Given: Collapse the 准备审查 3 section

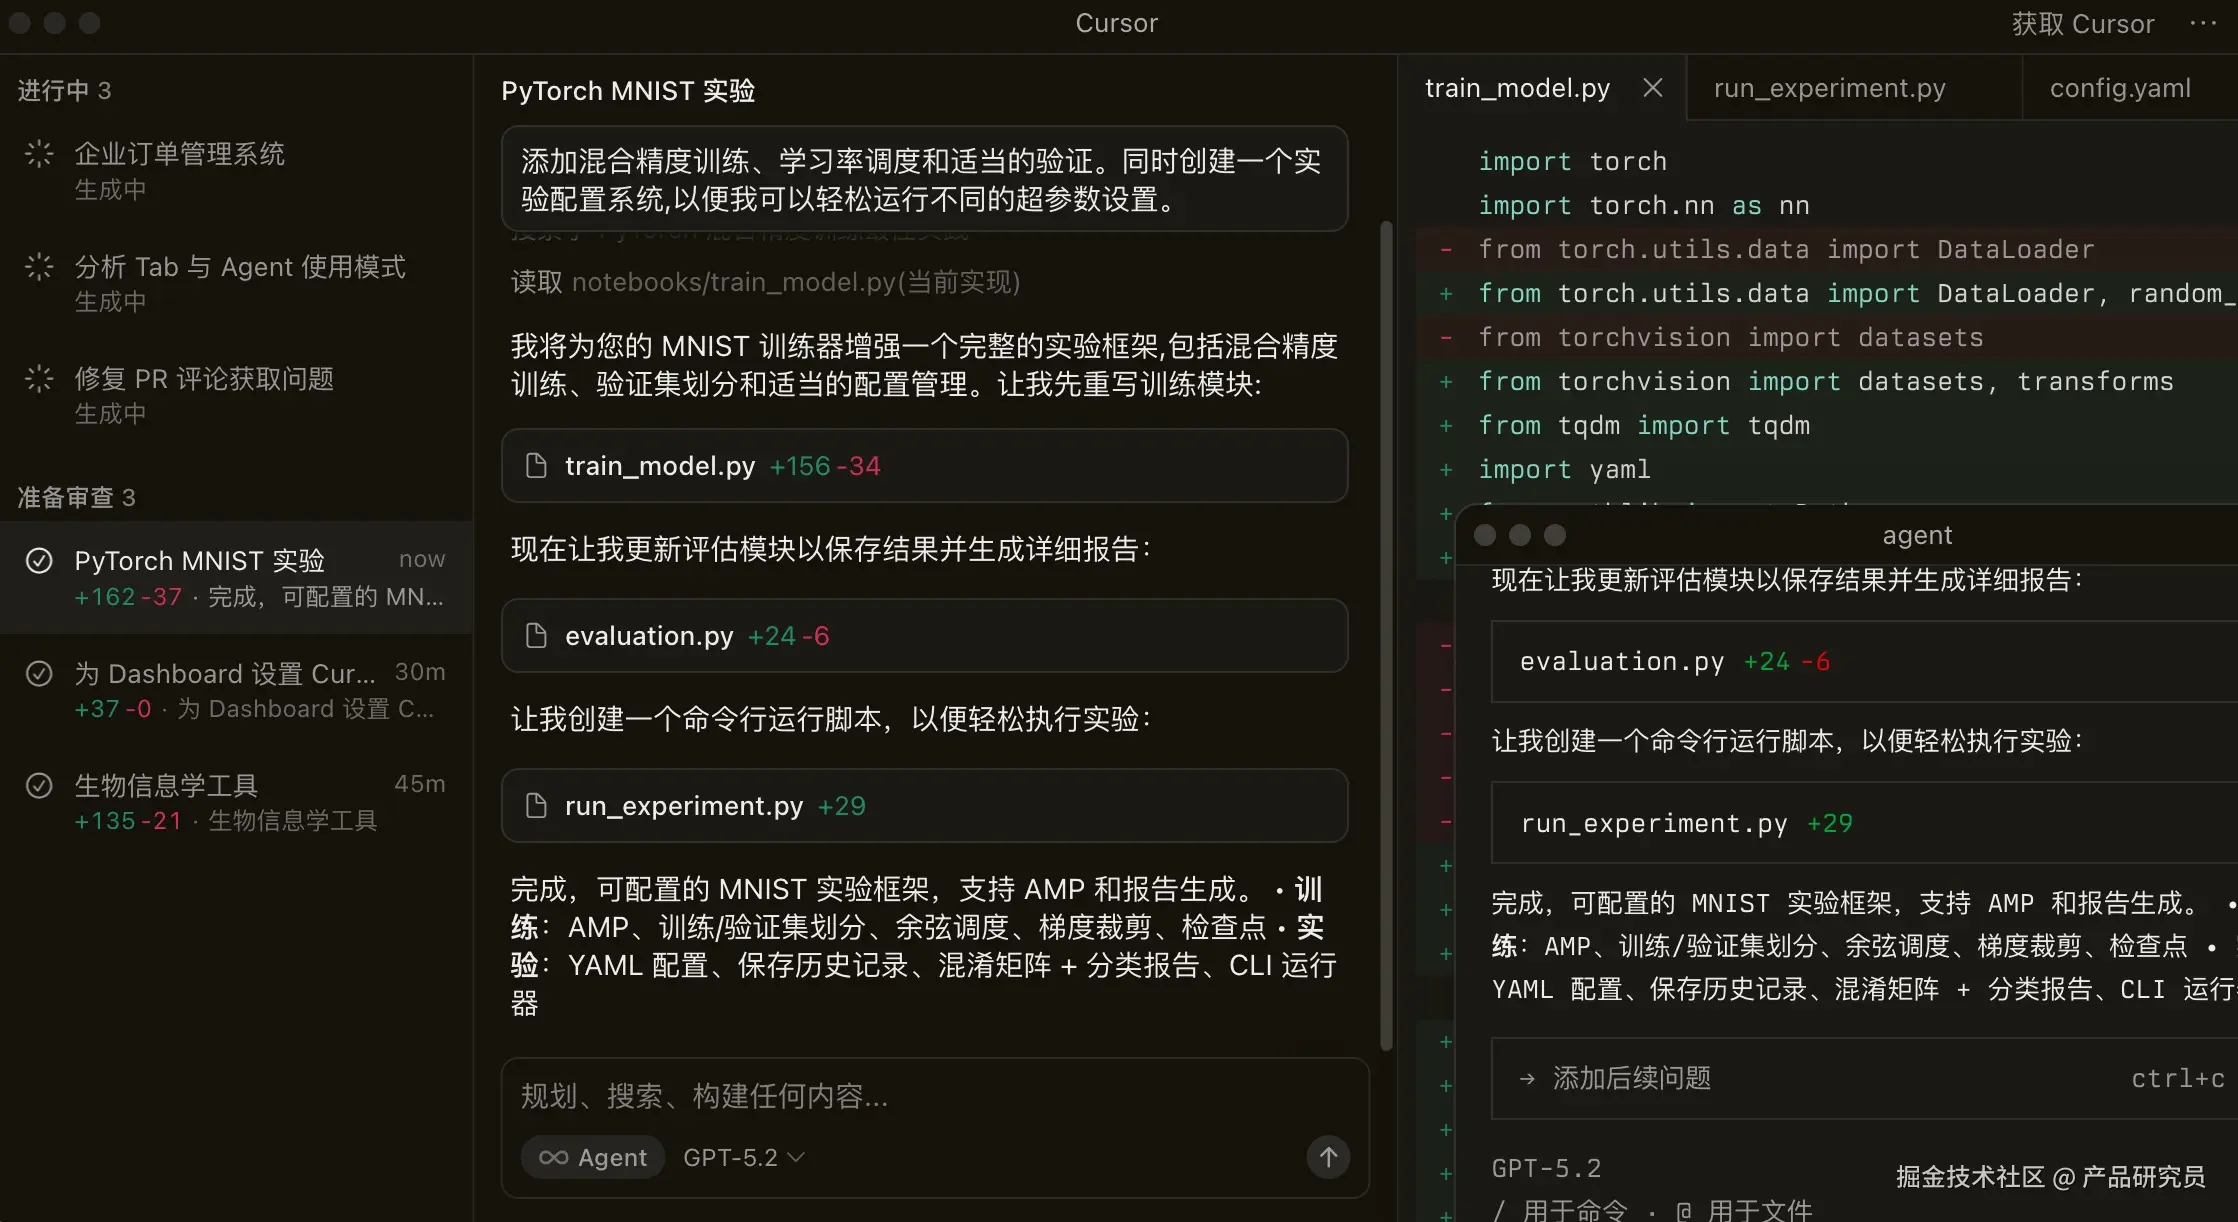Looking at the screenshot, I should (76, 498).
